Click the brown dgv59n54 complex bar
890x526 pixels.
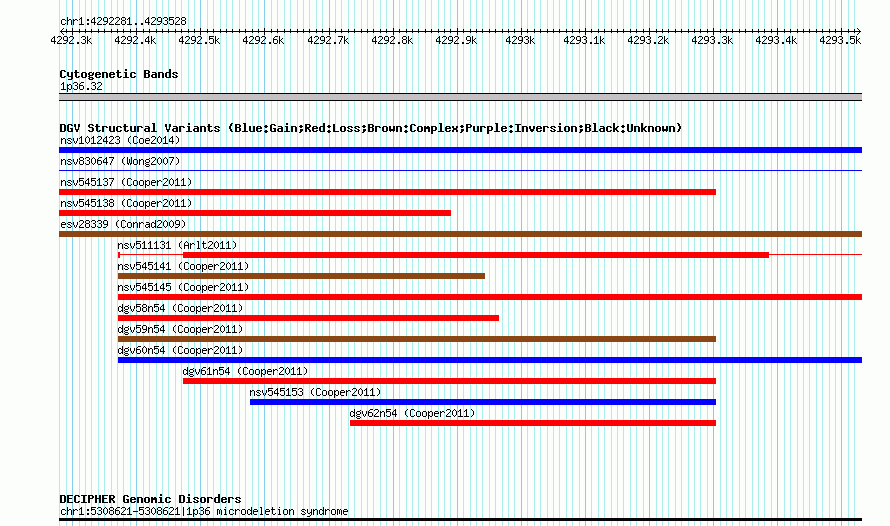click(x=417, y=339)
